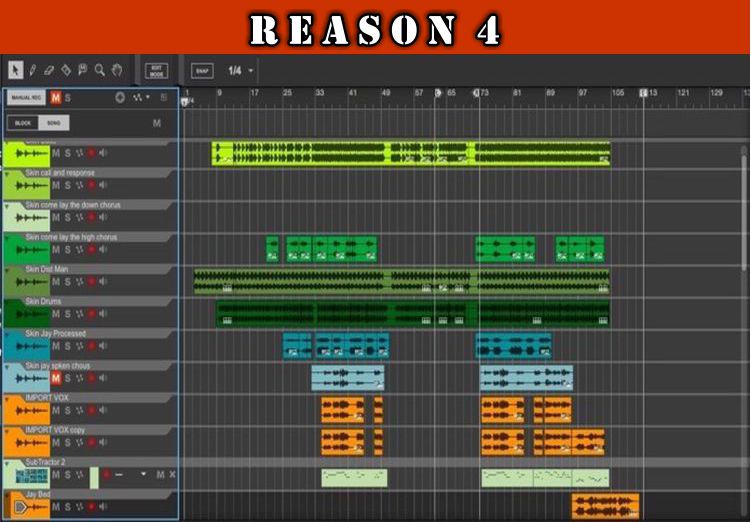Image resolution: width=751 pixels, height=522 pixels.
Task: Toggle monitor speaker on Skin Drums track
Action: 103,314
